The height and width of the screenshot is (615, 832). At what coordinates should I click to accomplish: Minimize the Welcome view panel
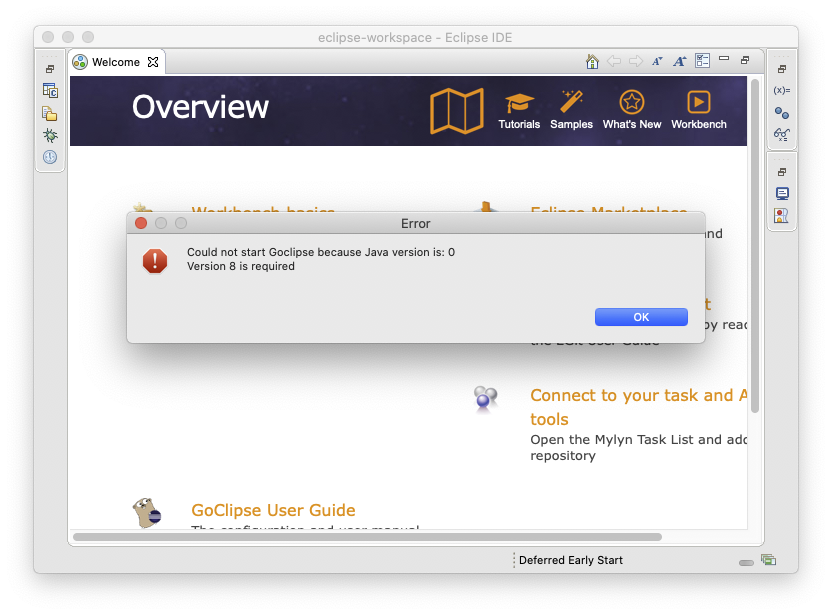click(724, 60)
